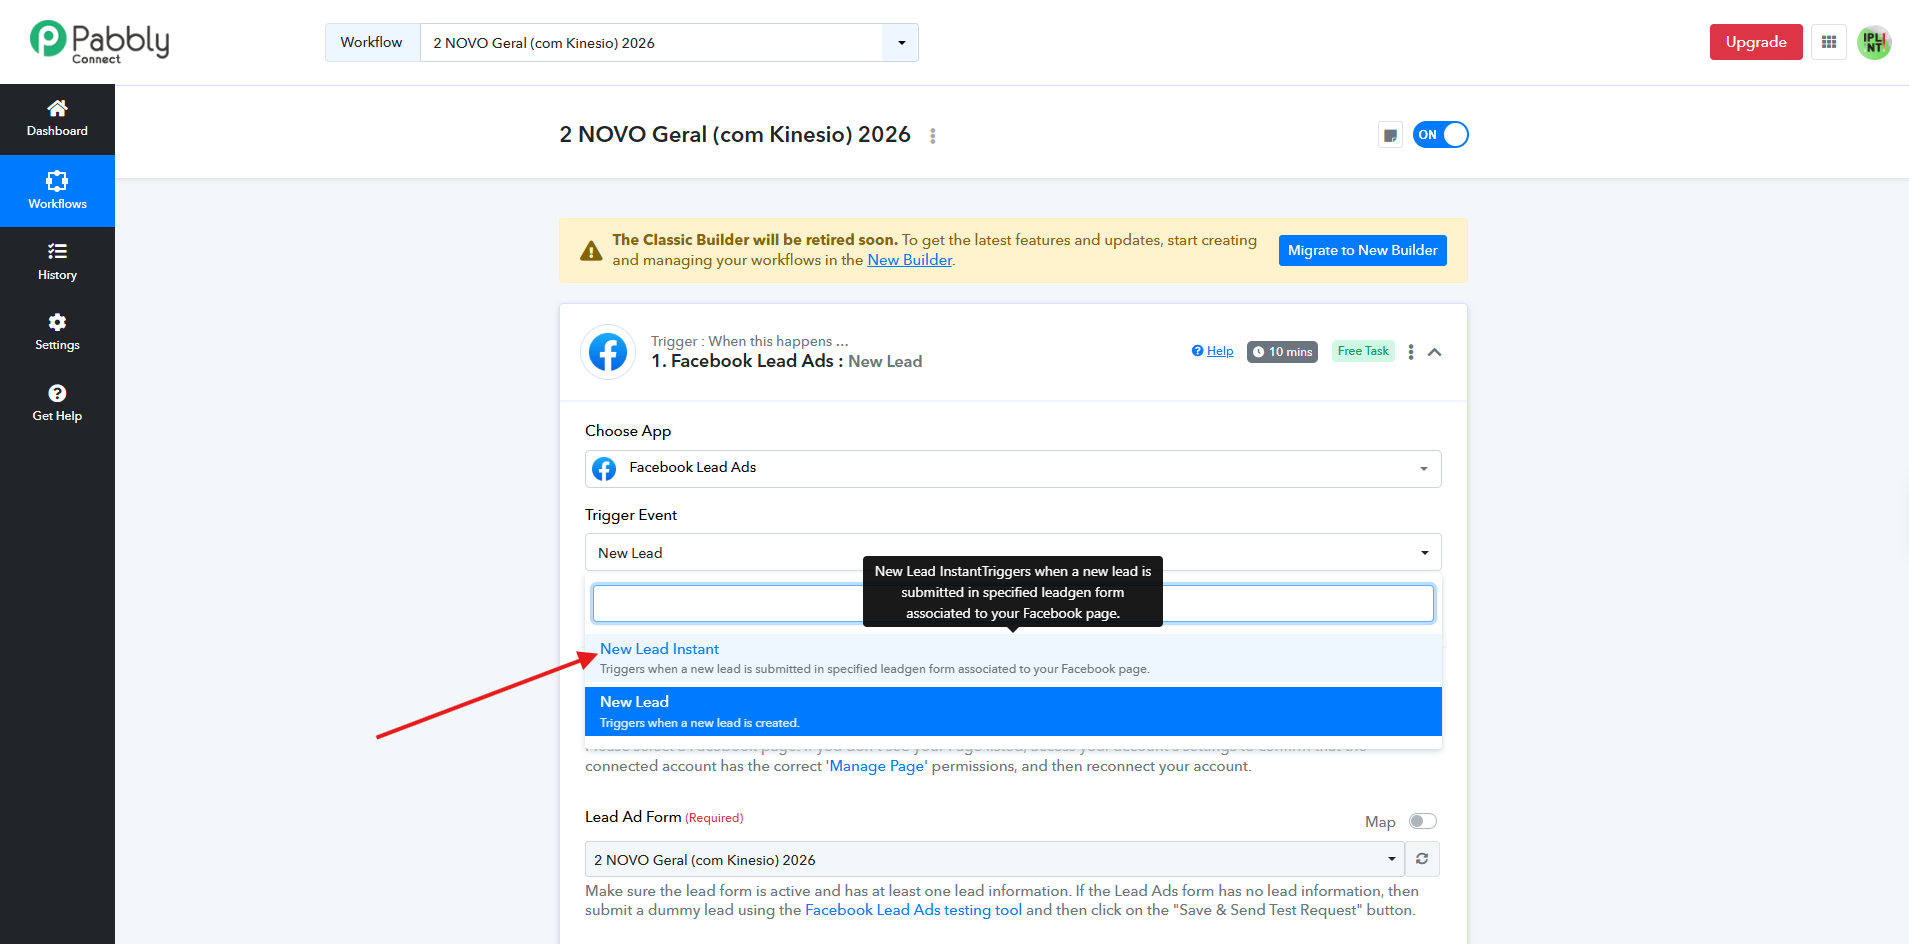Open trigger step options menu dots
Image resolution: width=1909 pixels, height=944 pixels.
pyautogui.click(x=1411, y=352)
